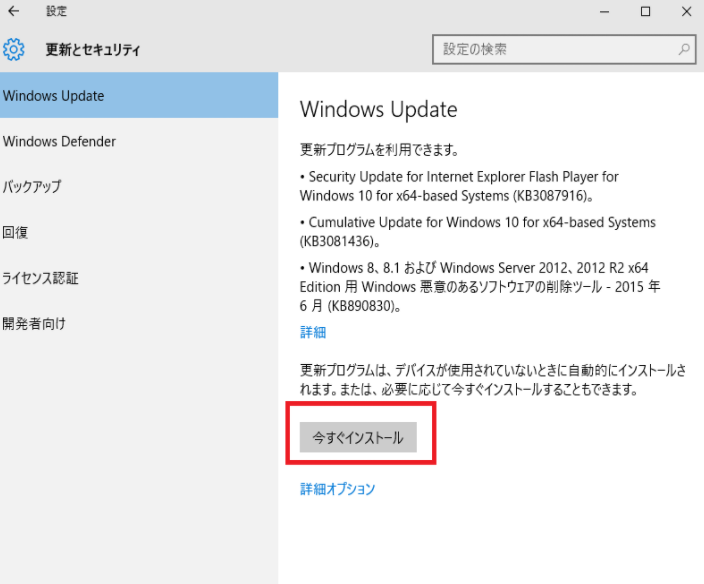Click the KB890830 removal tool text
The height and width of the screenshot is (584, 704).
(x=480, y=287)
